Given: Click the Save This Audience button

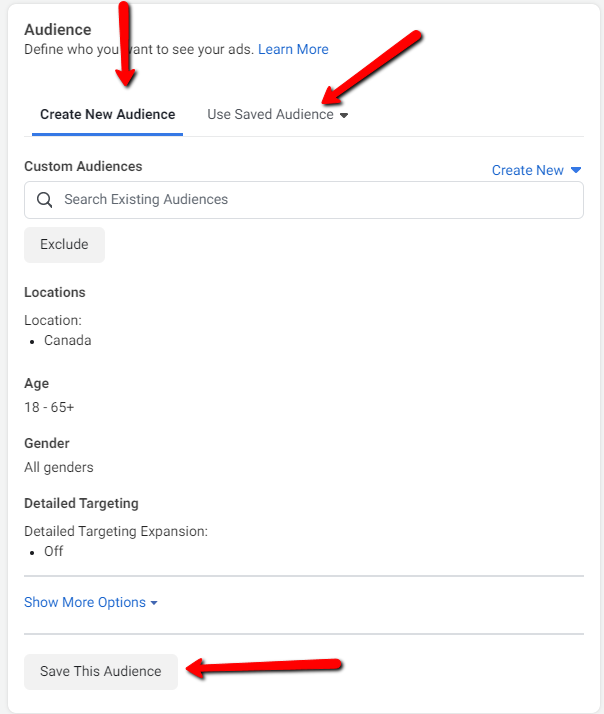Looking at the screenshot, I should click(x=100, y=672).
